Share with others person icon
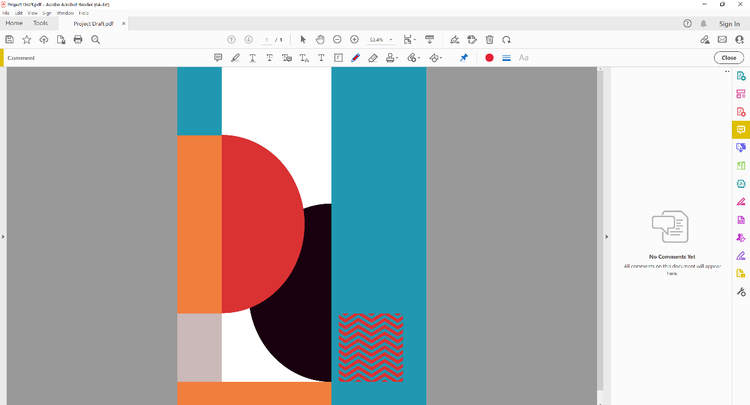Screen dimensions: 750x405 (x=739, y=40)
